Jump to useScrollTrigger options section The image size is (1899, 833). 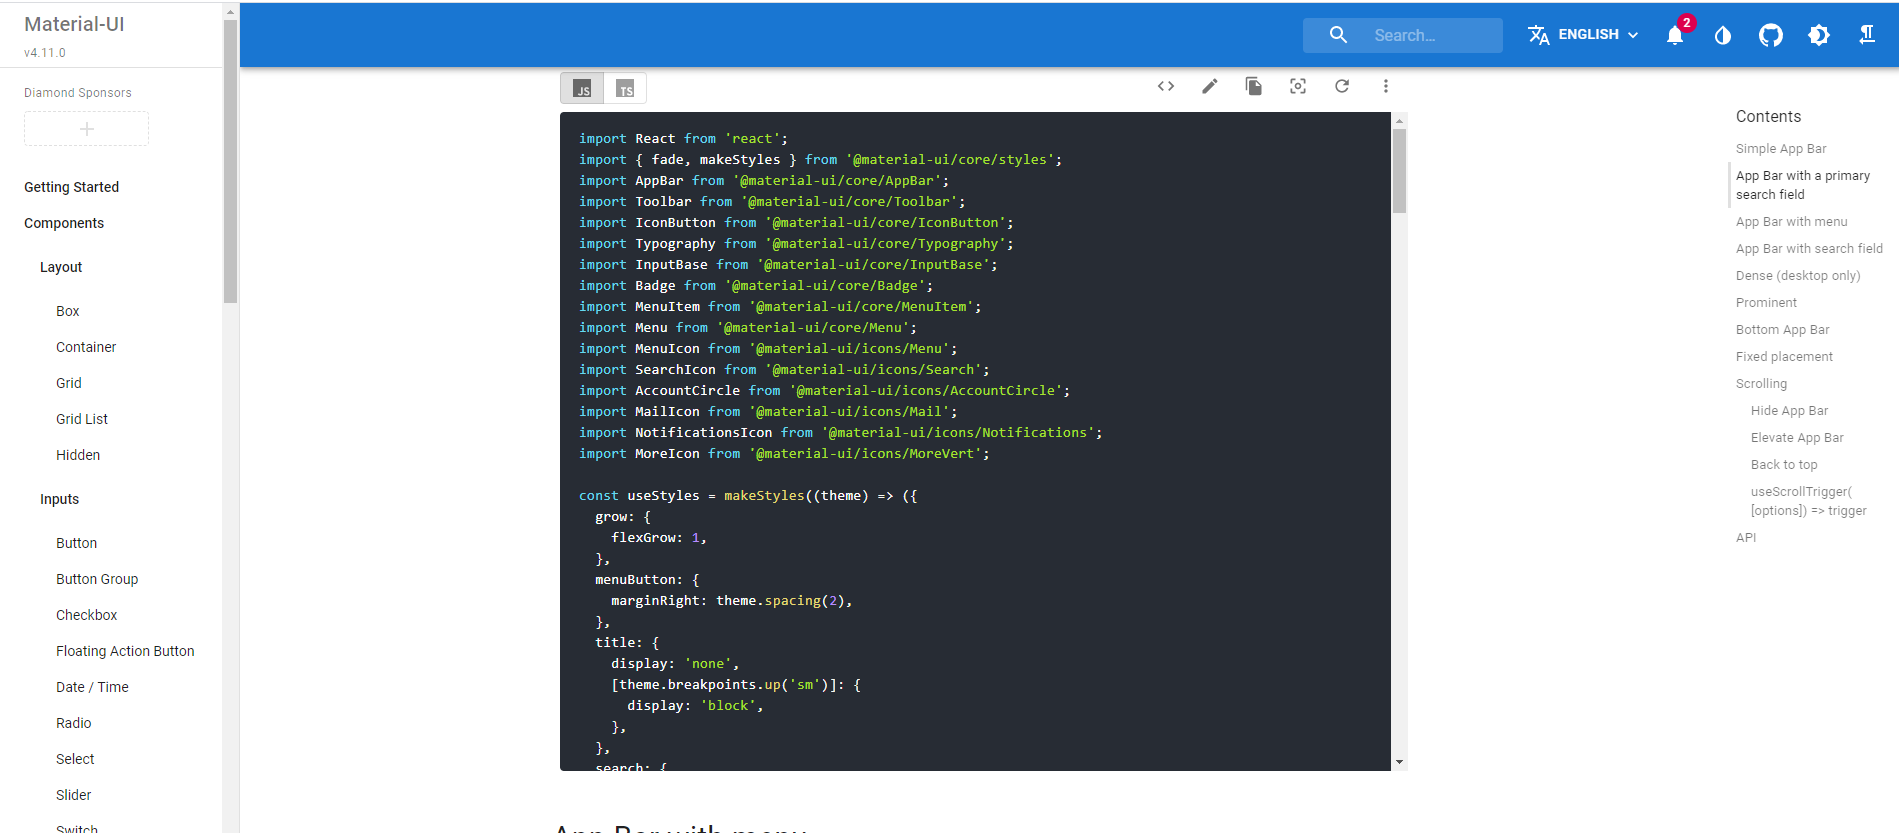[1808, 501]
